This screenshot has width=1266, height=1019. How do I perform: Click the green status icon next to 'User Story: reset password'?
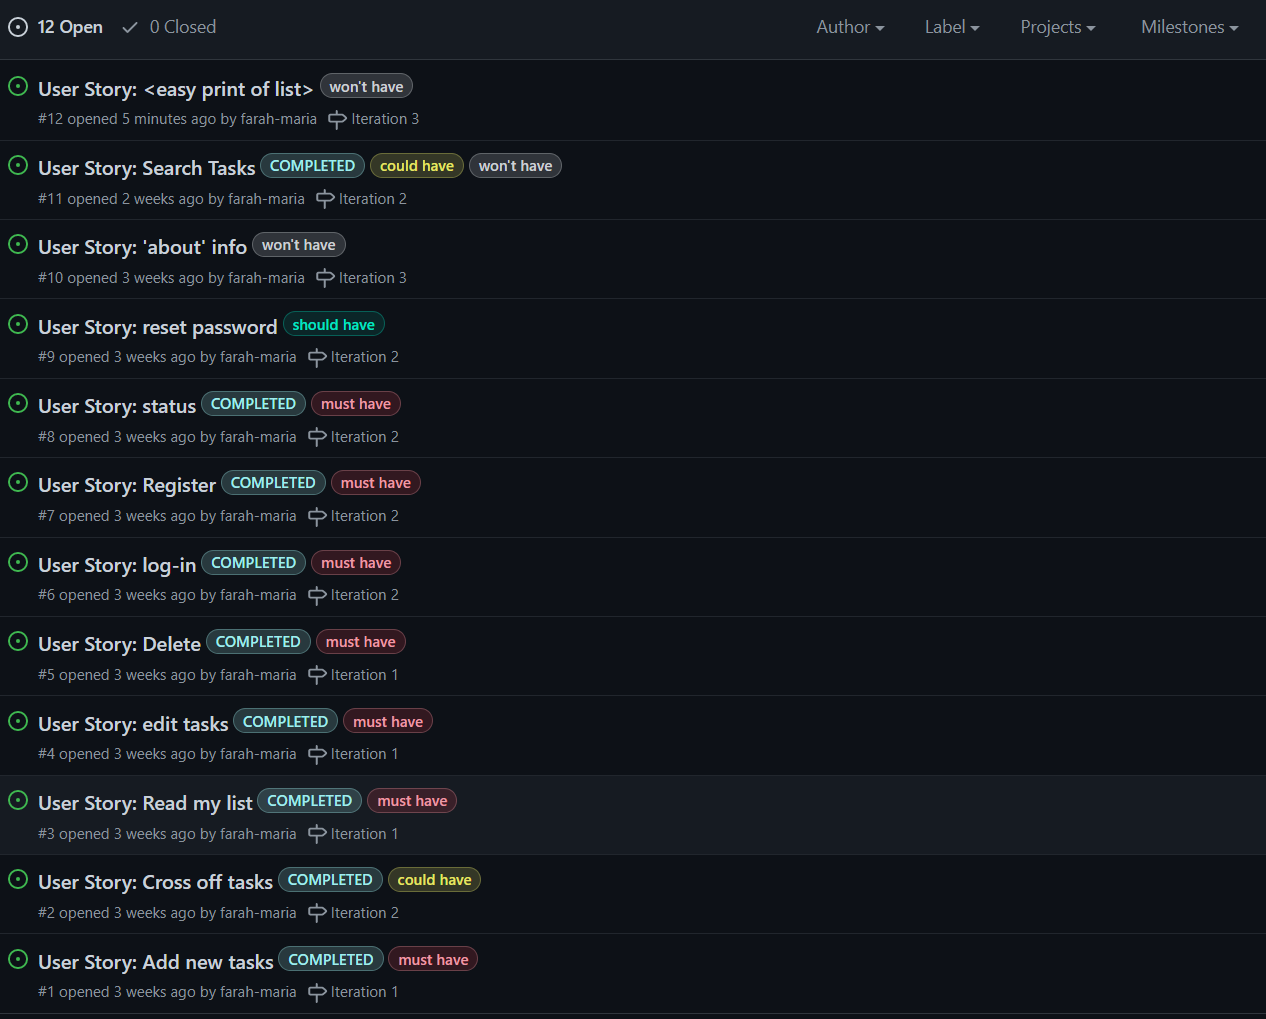(17, 324)
